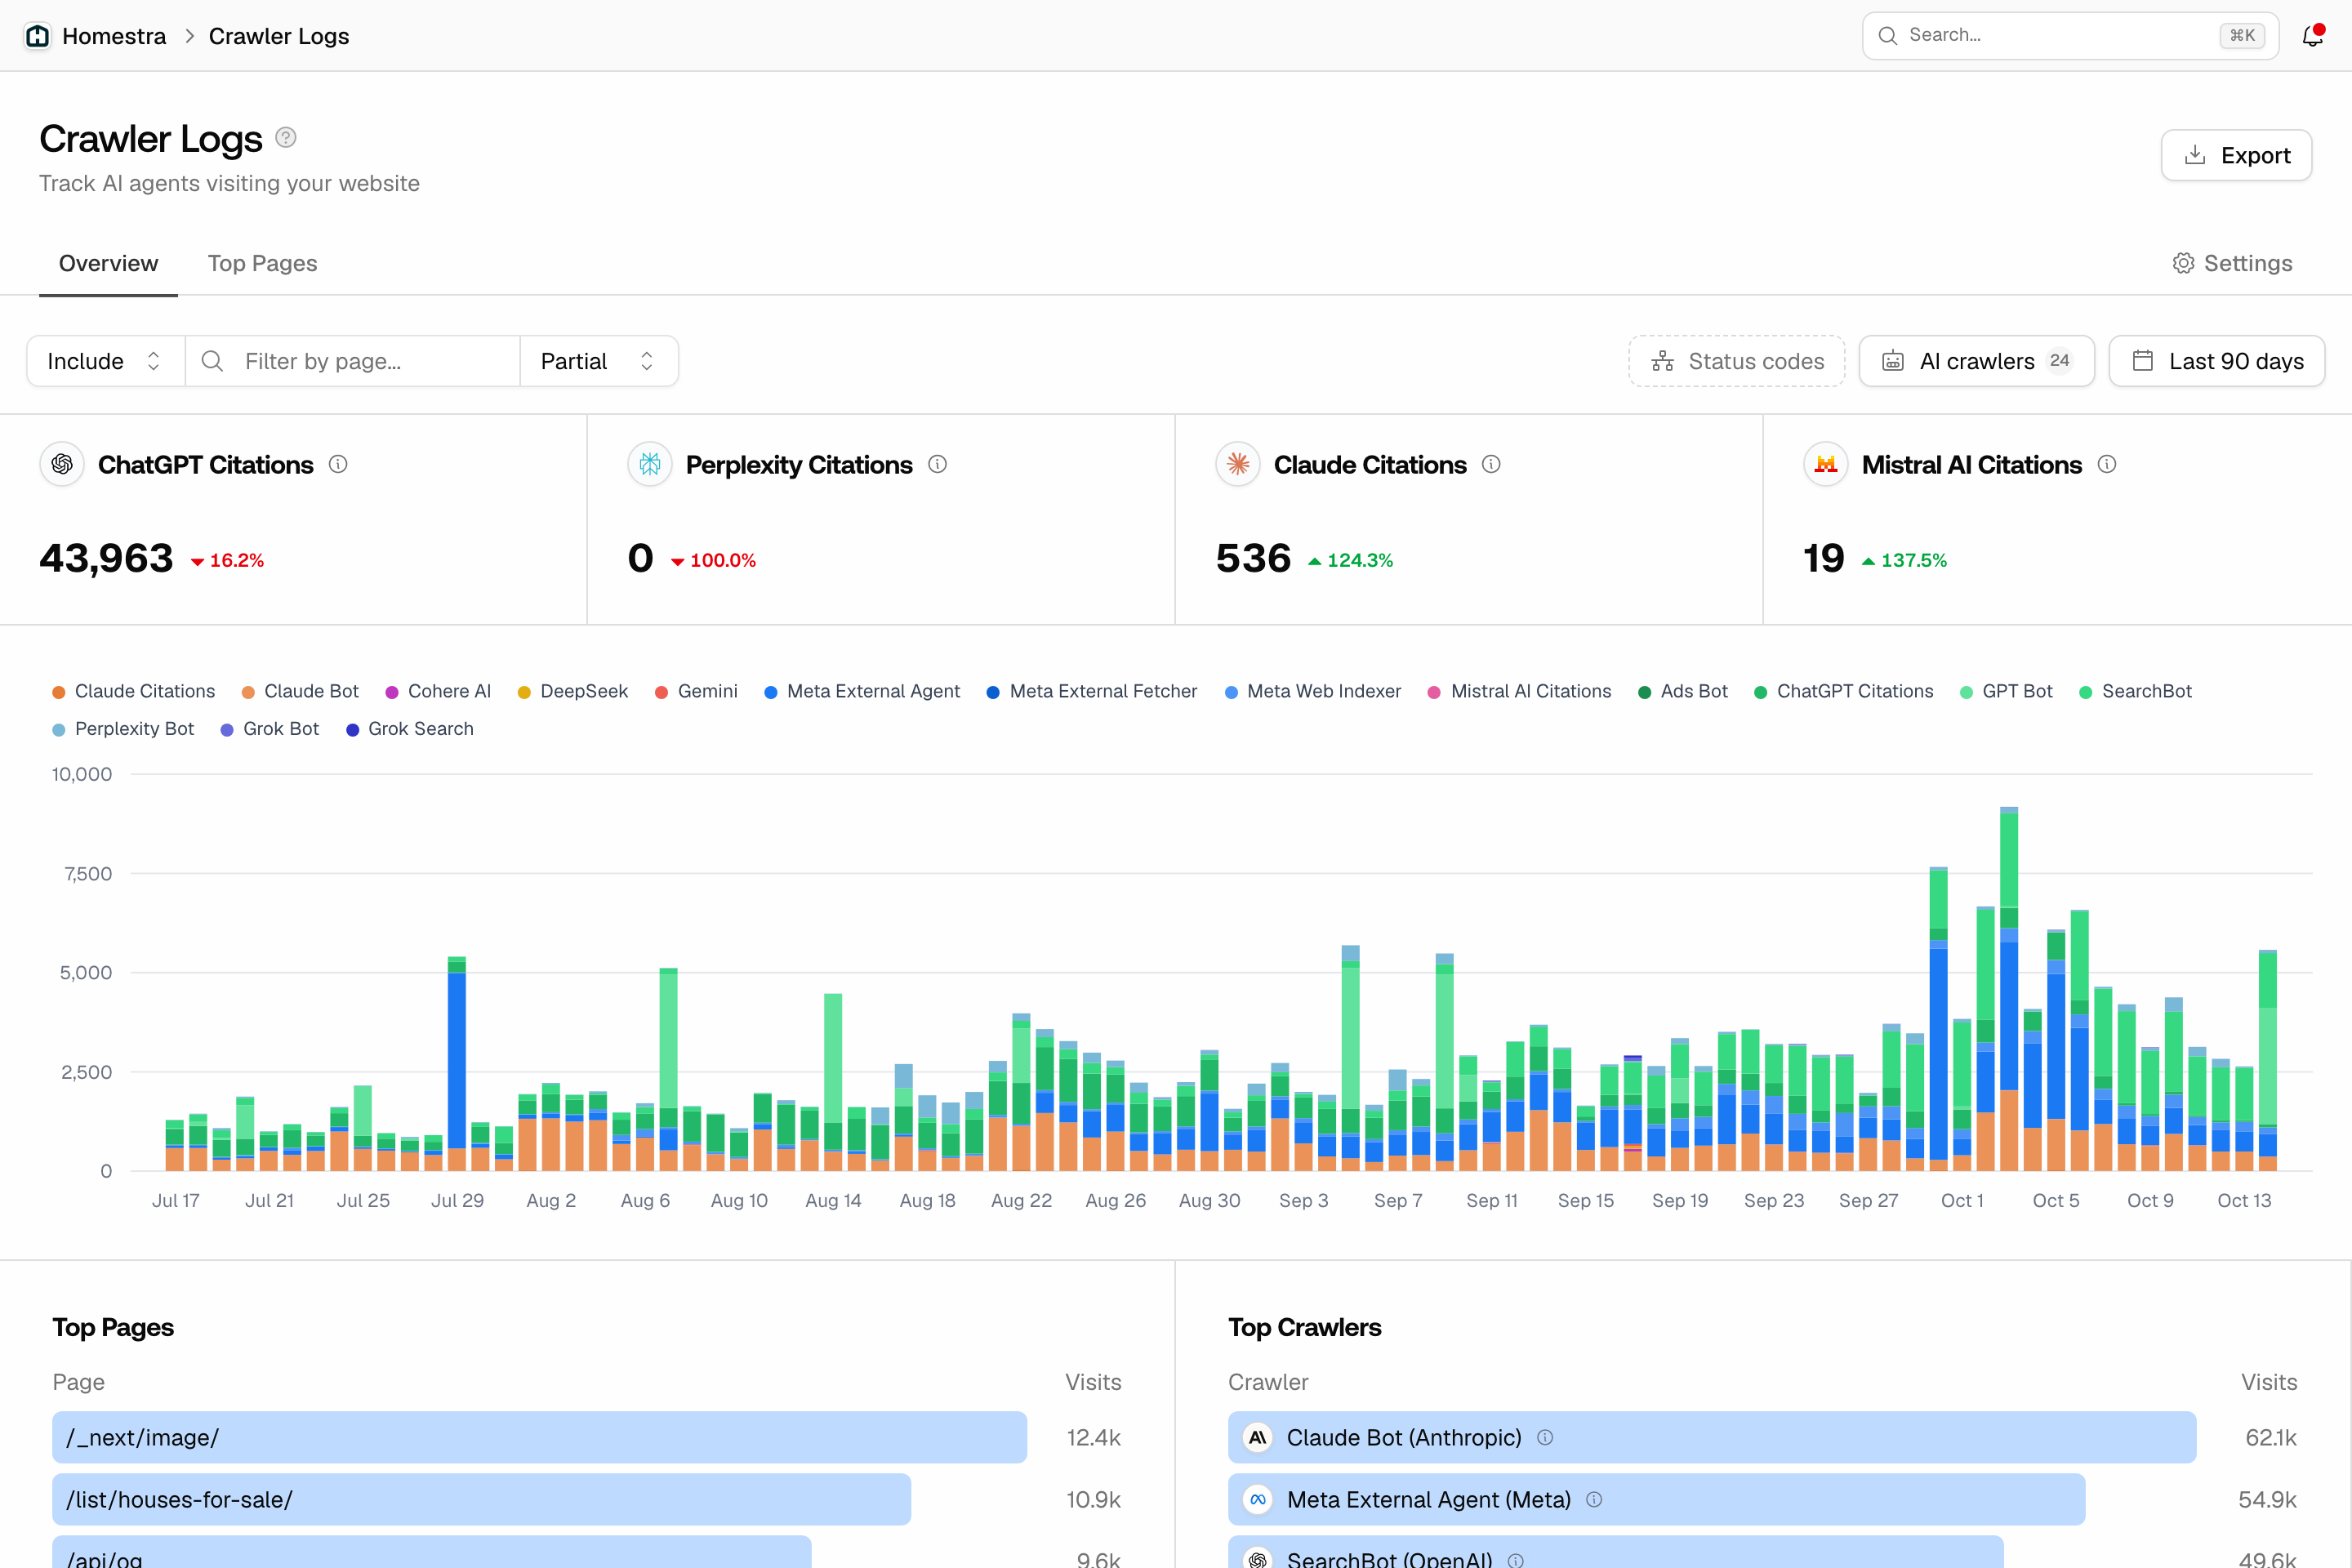Open the Status codes filter

(1737, 361)
